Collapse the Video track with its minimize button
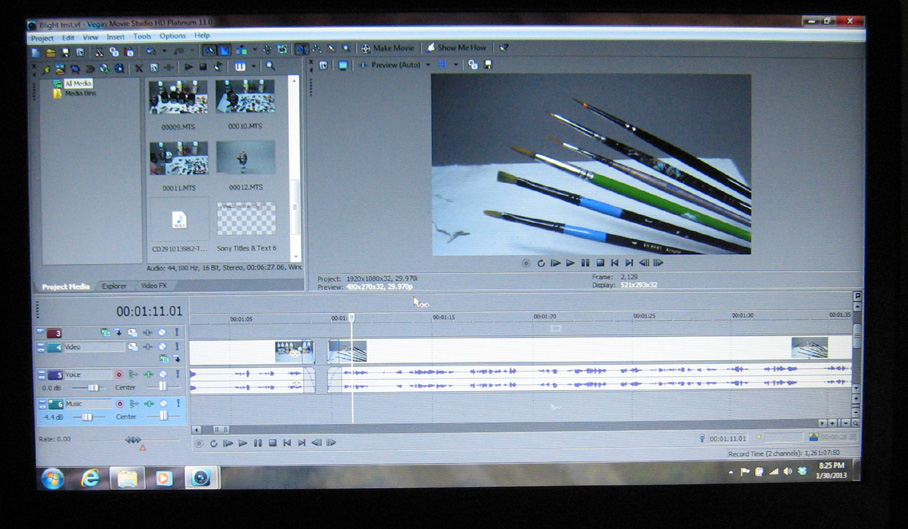Screen dimensions: 908x529 [x=41, y=347]
